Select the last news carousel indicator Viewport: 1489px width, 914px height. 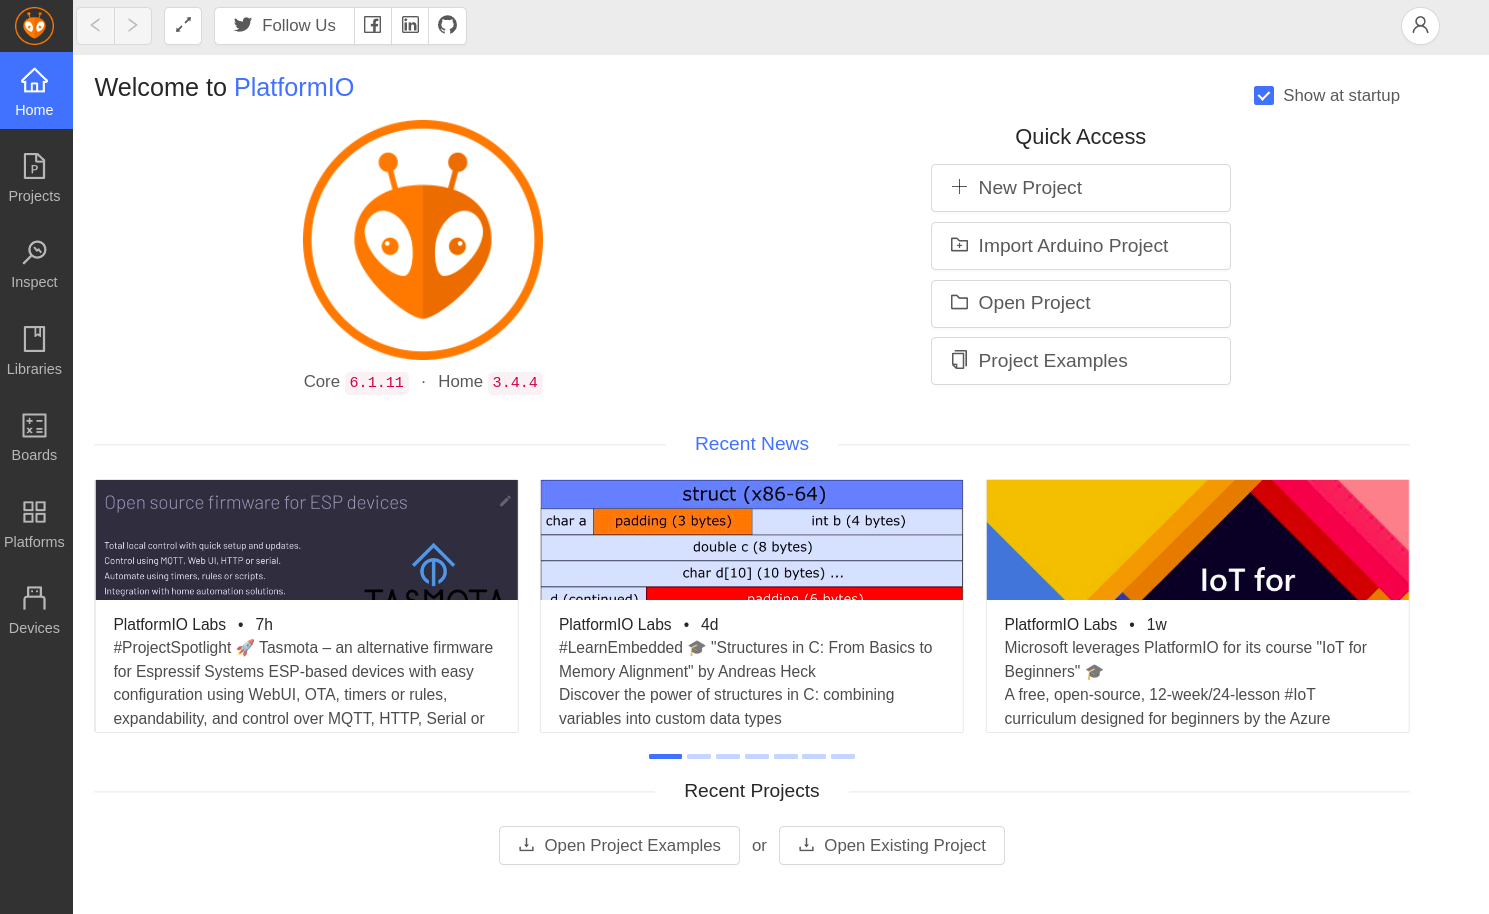pos(843,757)
